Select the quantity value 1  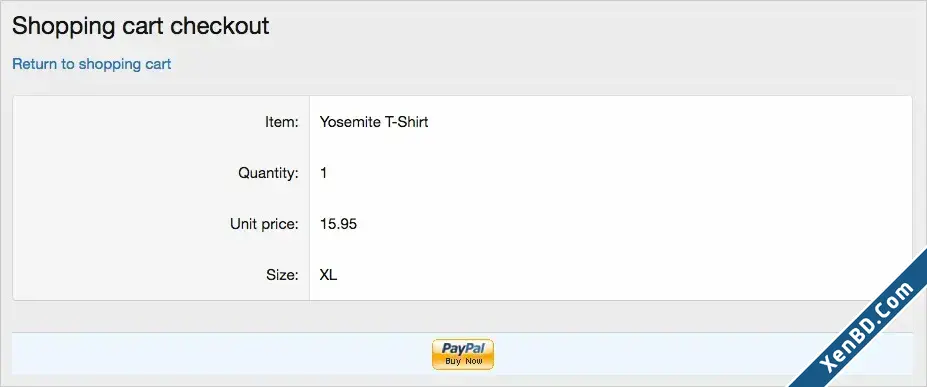tap(323, 173)
